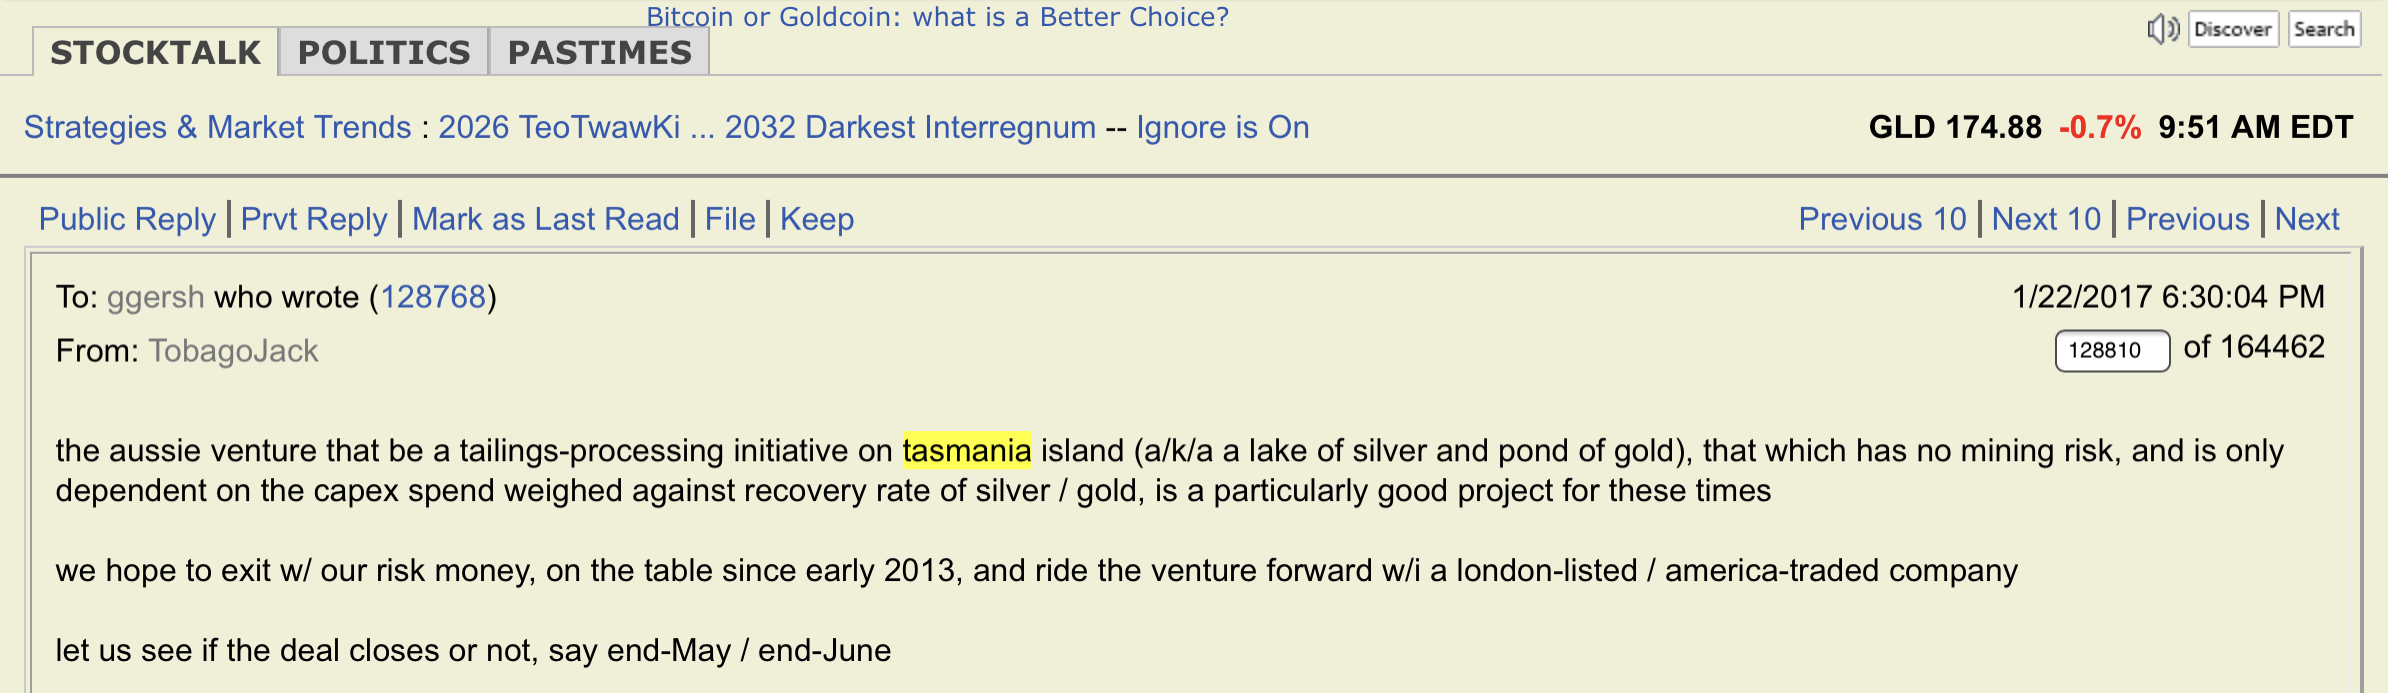
Task: Go to Strategies & Market Trends
Action: [217, 127]
